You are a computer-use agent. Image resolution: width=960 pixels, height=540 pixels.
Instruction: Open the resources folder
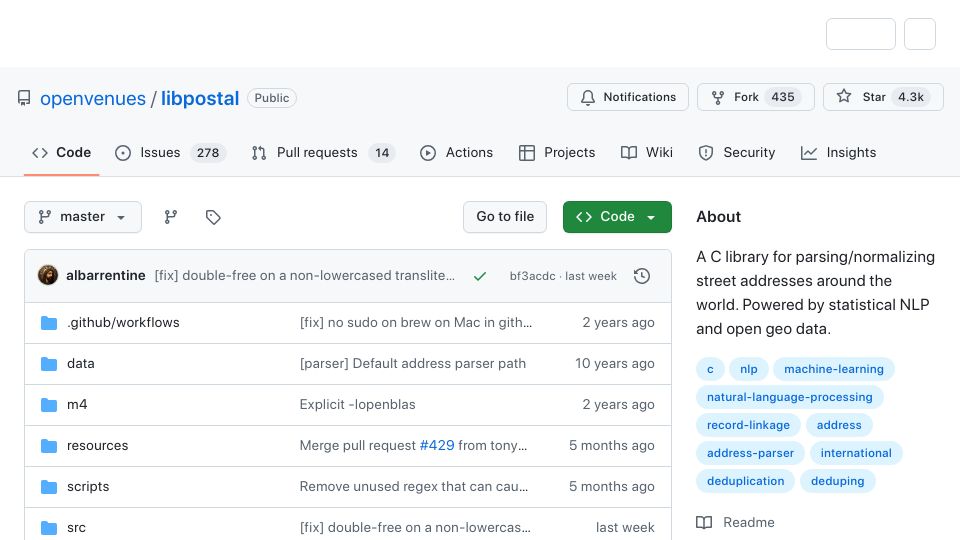[x=97, y=446]
